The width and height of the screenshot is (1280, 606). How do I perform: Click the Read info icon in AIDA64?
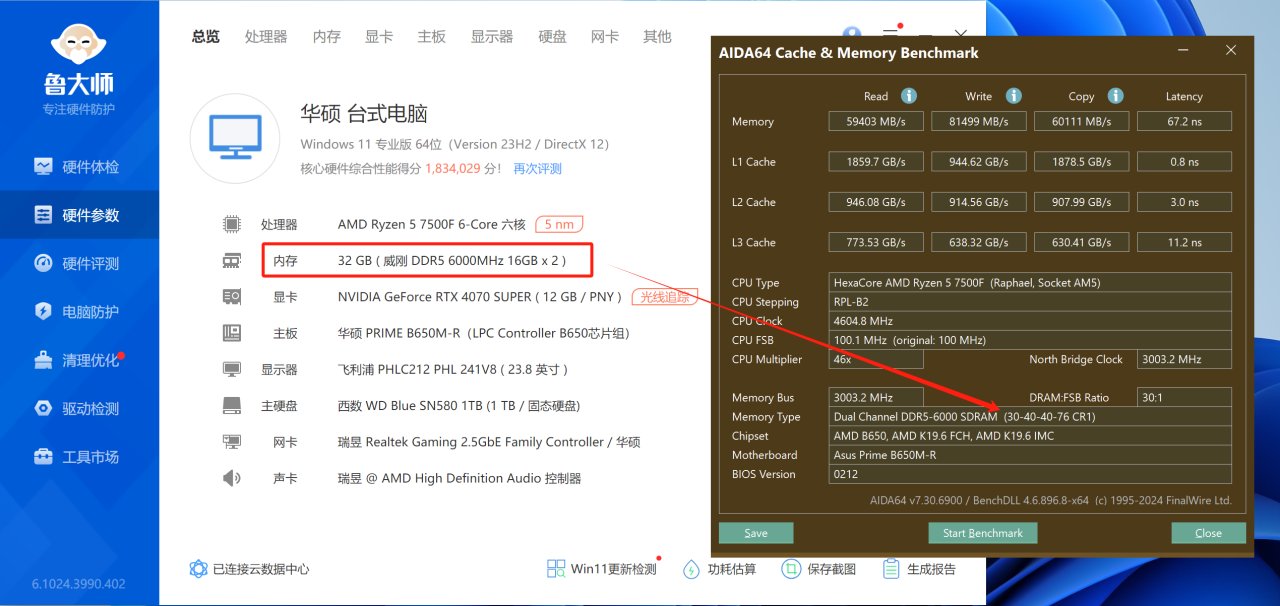pyautogui.click(x=909, y=96)
